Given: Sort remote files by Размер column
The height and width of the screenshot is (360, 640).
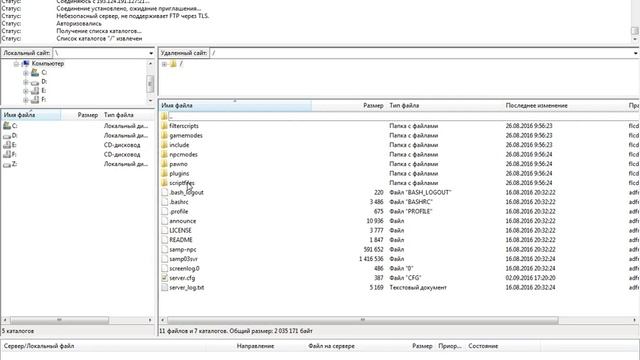Looking at the screenshot, I should 349,106.
